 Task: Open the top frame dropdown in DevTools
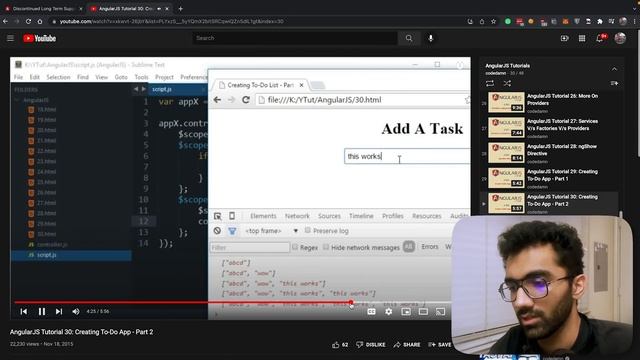(x=271, y=231)
